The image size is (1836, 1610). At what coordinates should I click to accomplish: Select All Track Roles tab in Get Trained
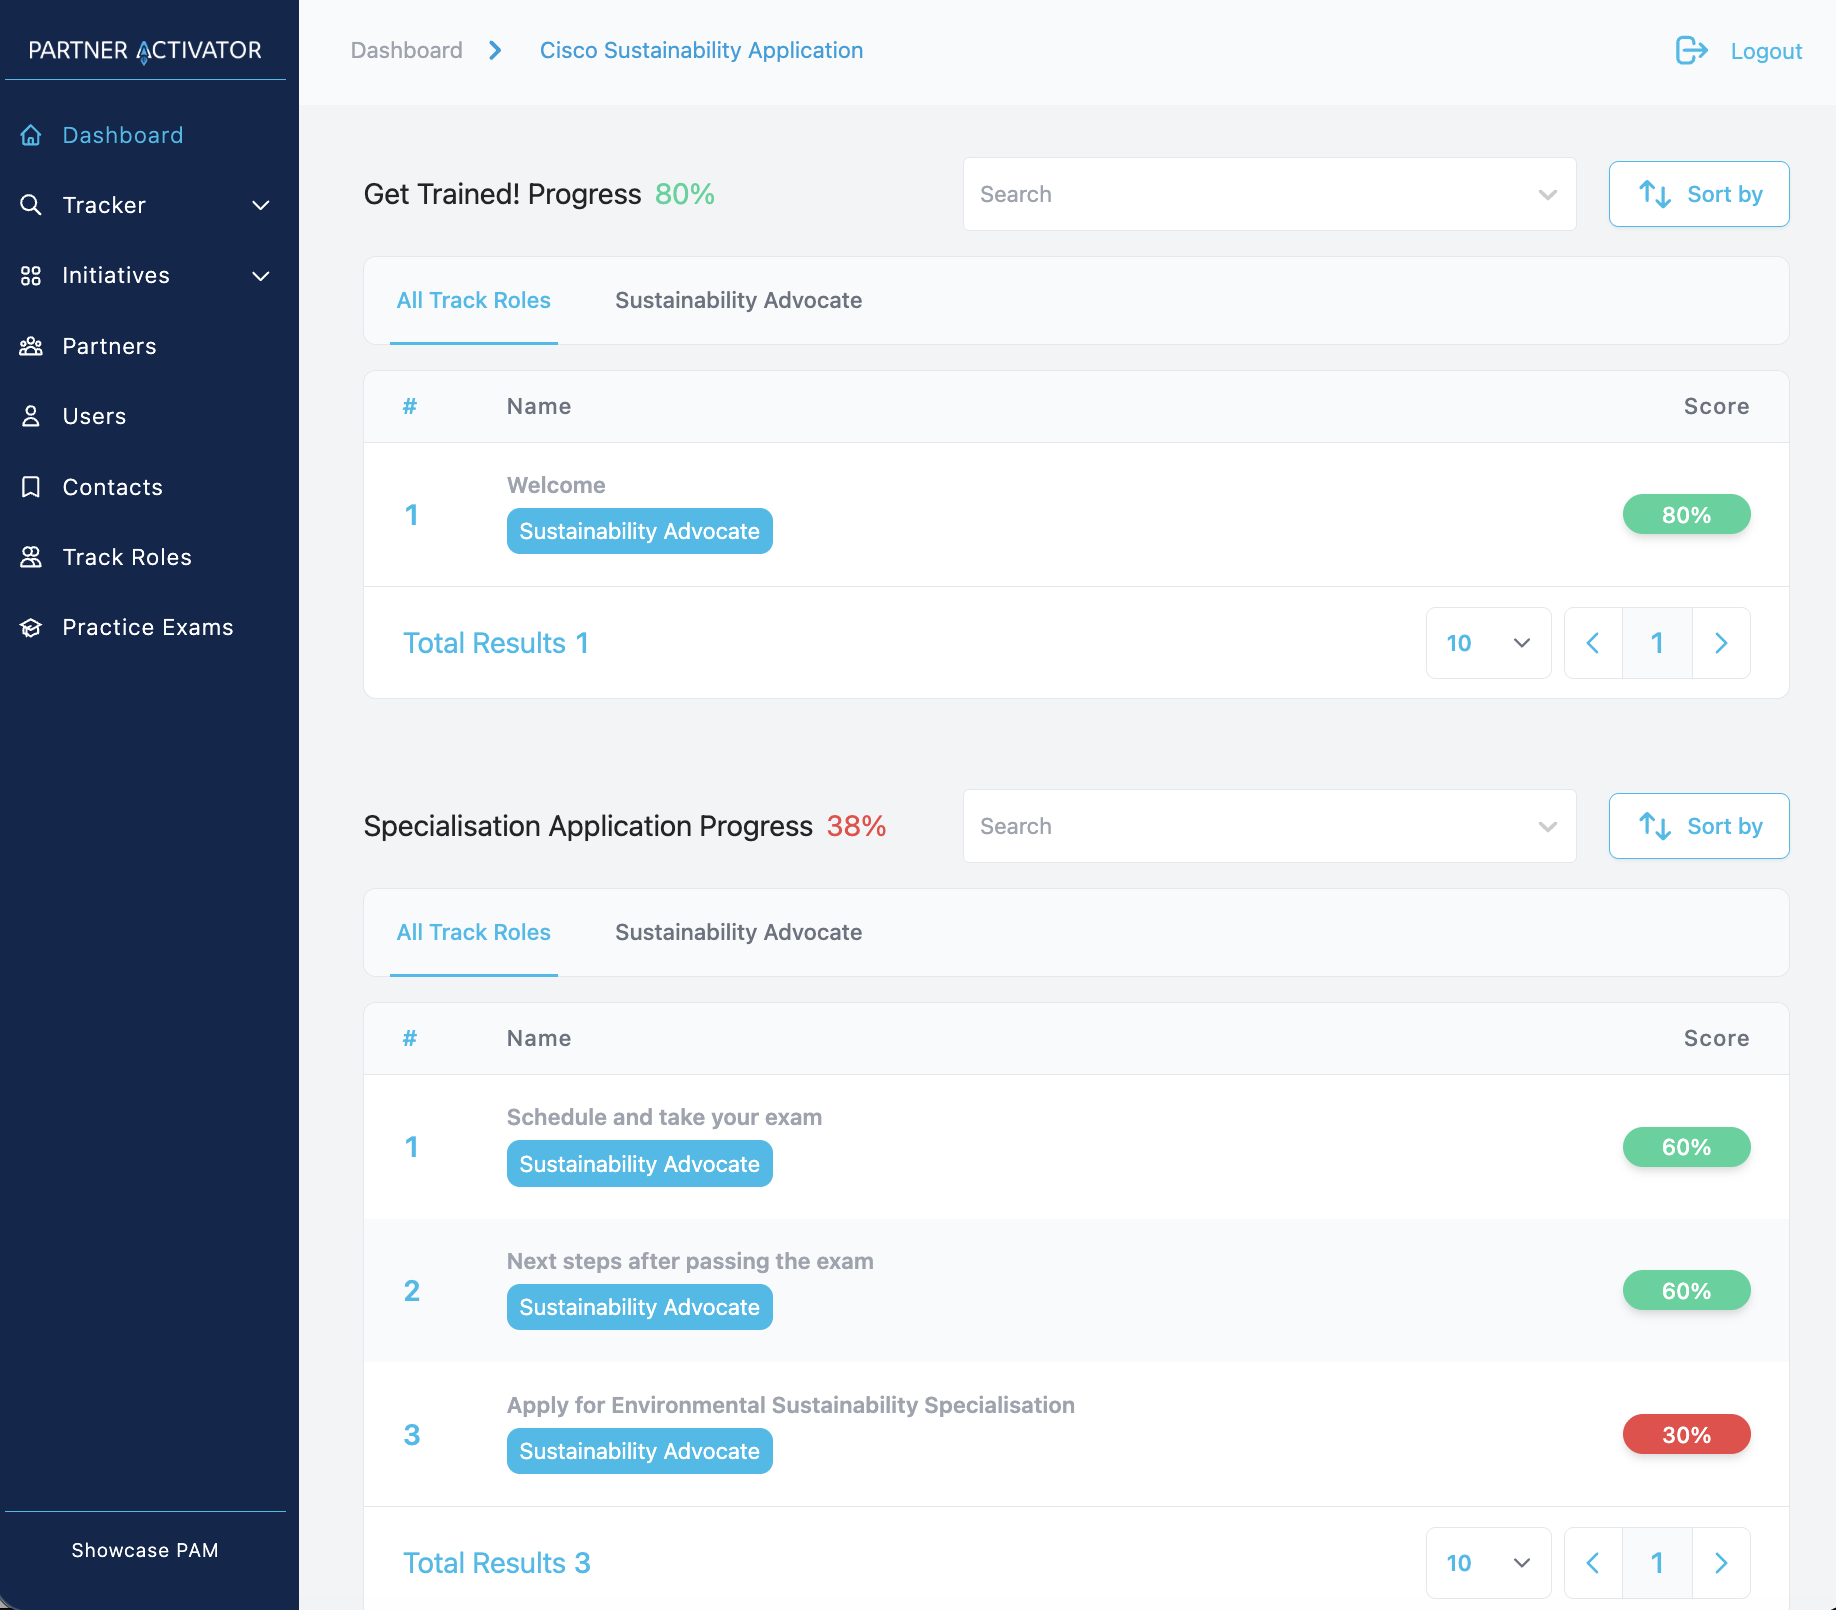click(x=474, y=301)
